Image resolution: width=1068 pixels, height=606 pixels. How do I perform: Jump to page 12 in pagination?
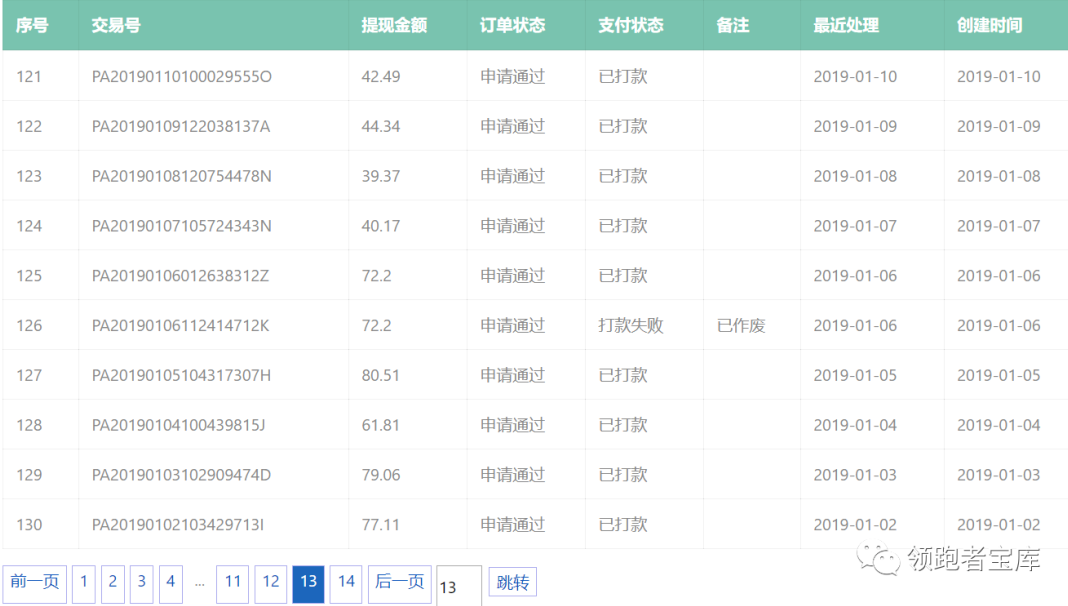pos(271,583)
